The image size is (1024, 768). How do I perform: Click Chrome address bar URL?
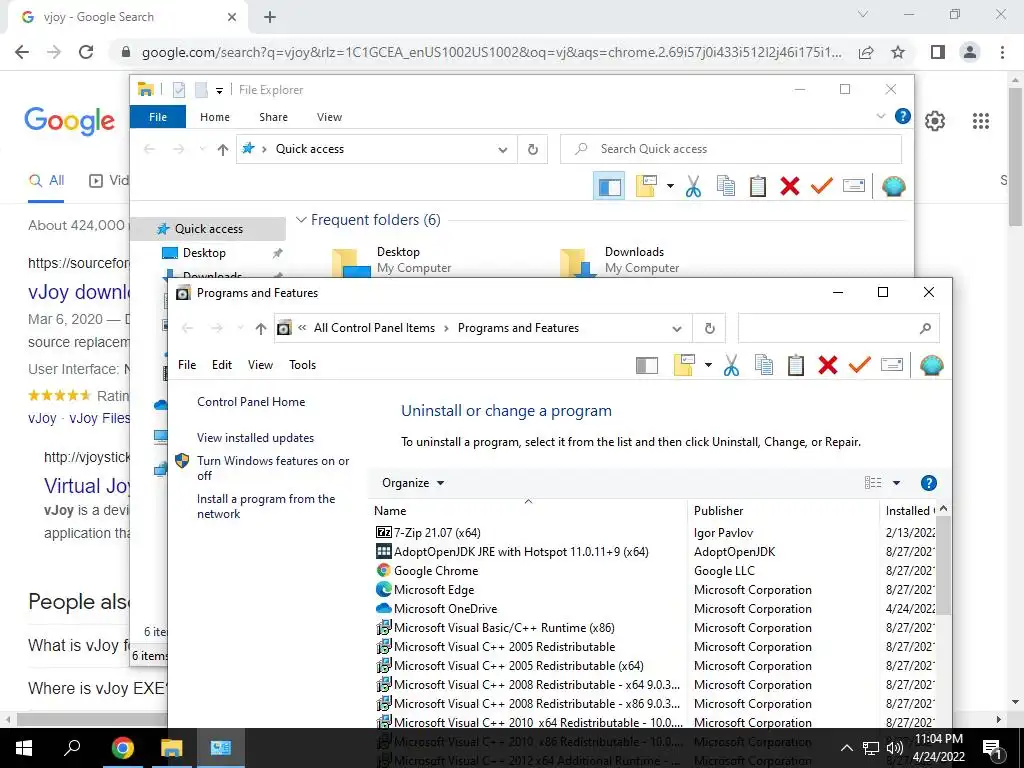click(x=491, y=52)
